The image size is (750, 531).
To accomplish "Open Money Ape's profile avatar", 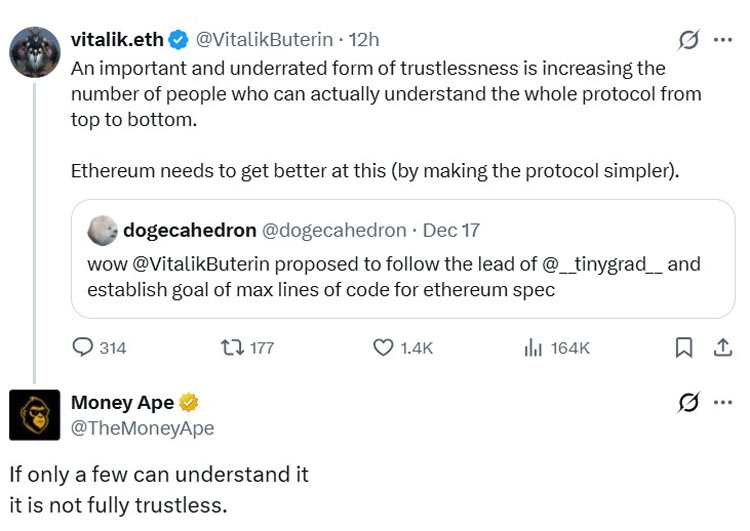I will pos(35,415).
